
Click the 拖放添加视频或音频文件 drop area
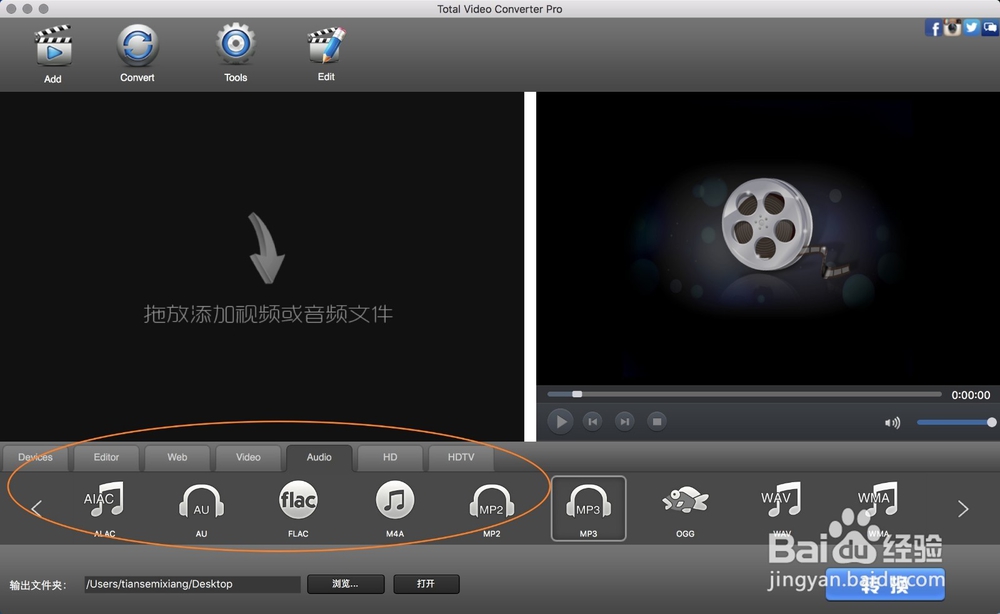261,266
